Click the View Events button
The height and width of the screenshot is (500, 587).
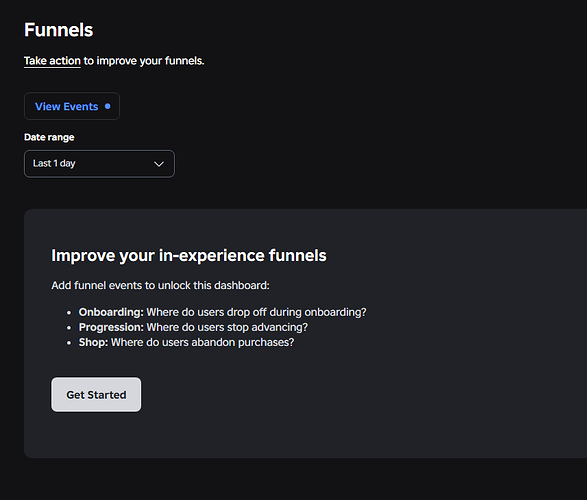(x=72, y=106)
